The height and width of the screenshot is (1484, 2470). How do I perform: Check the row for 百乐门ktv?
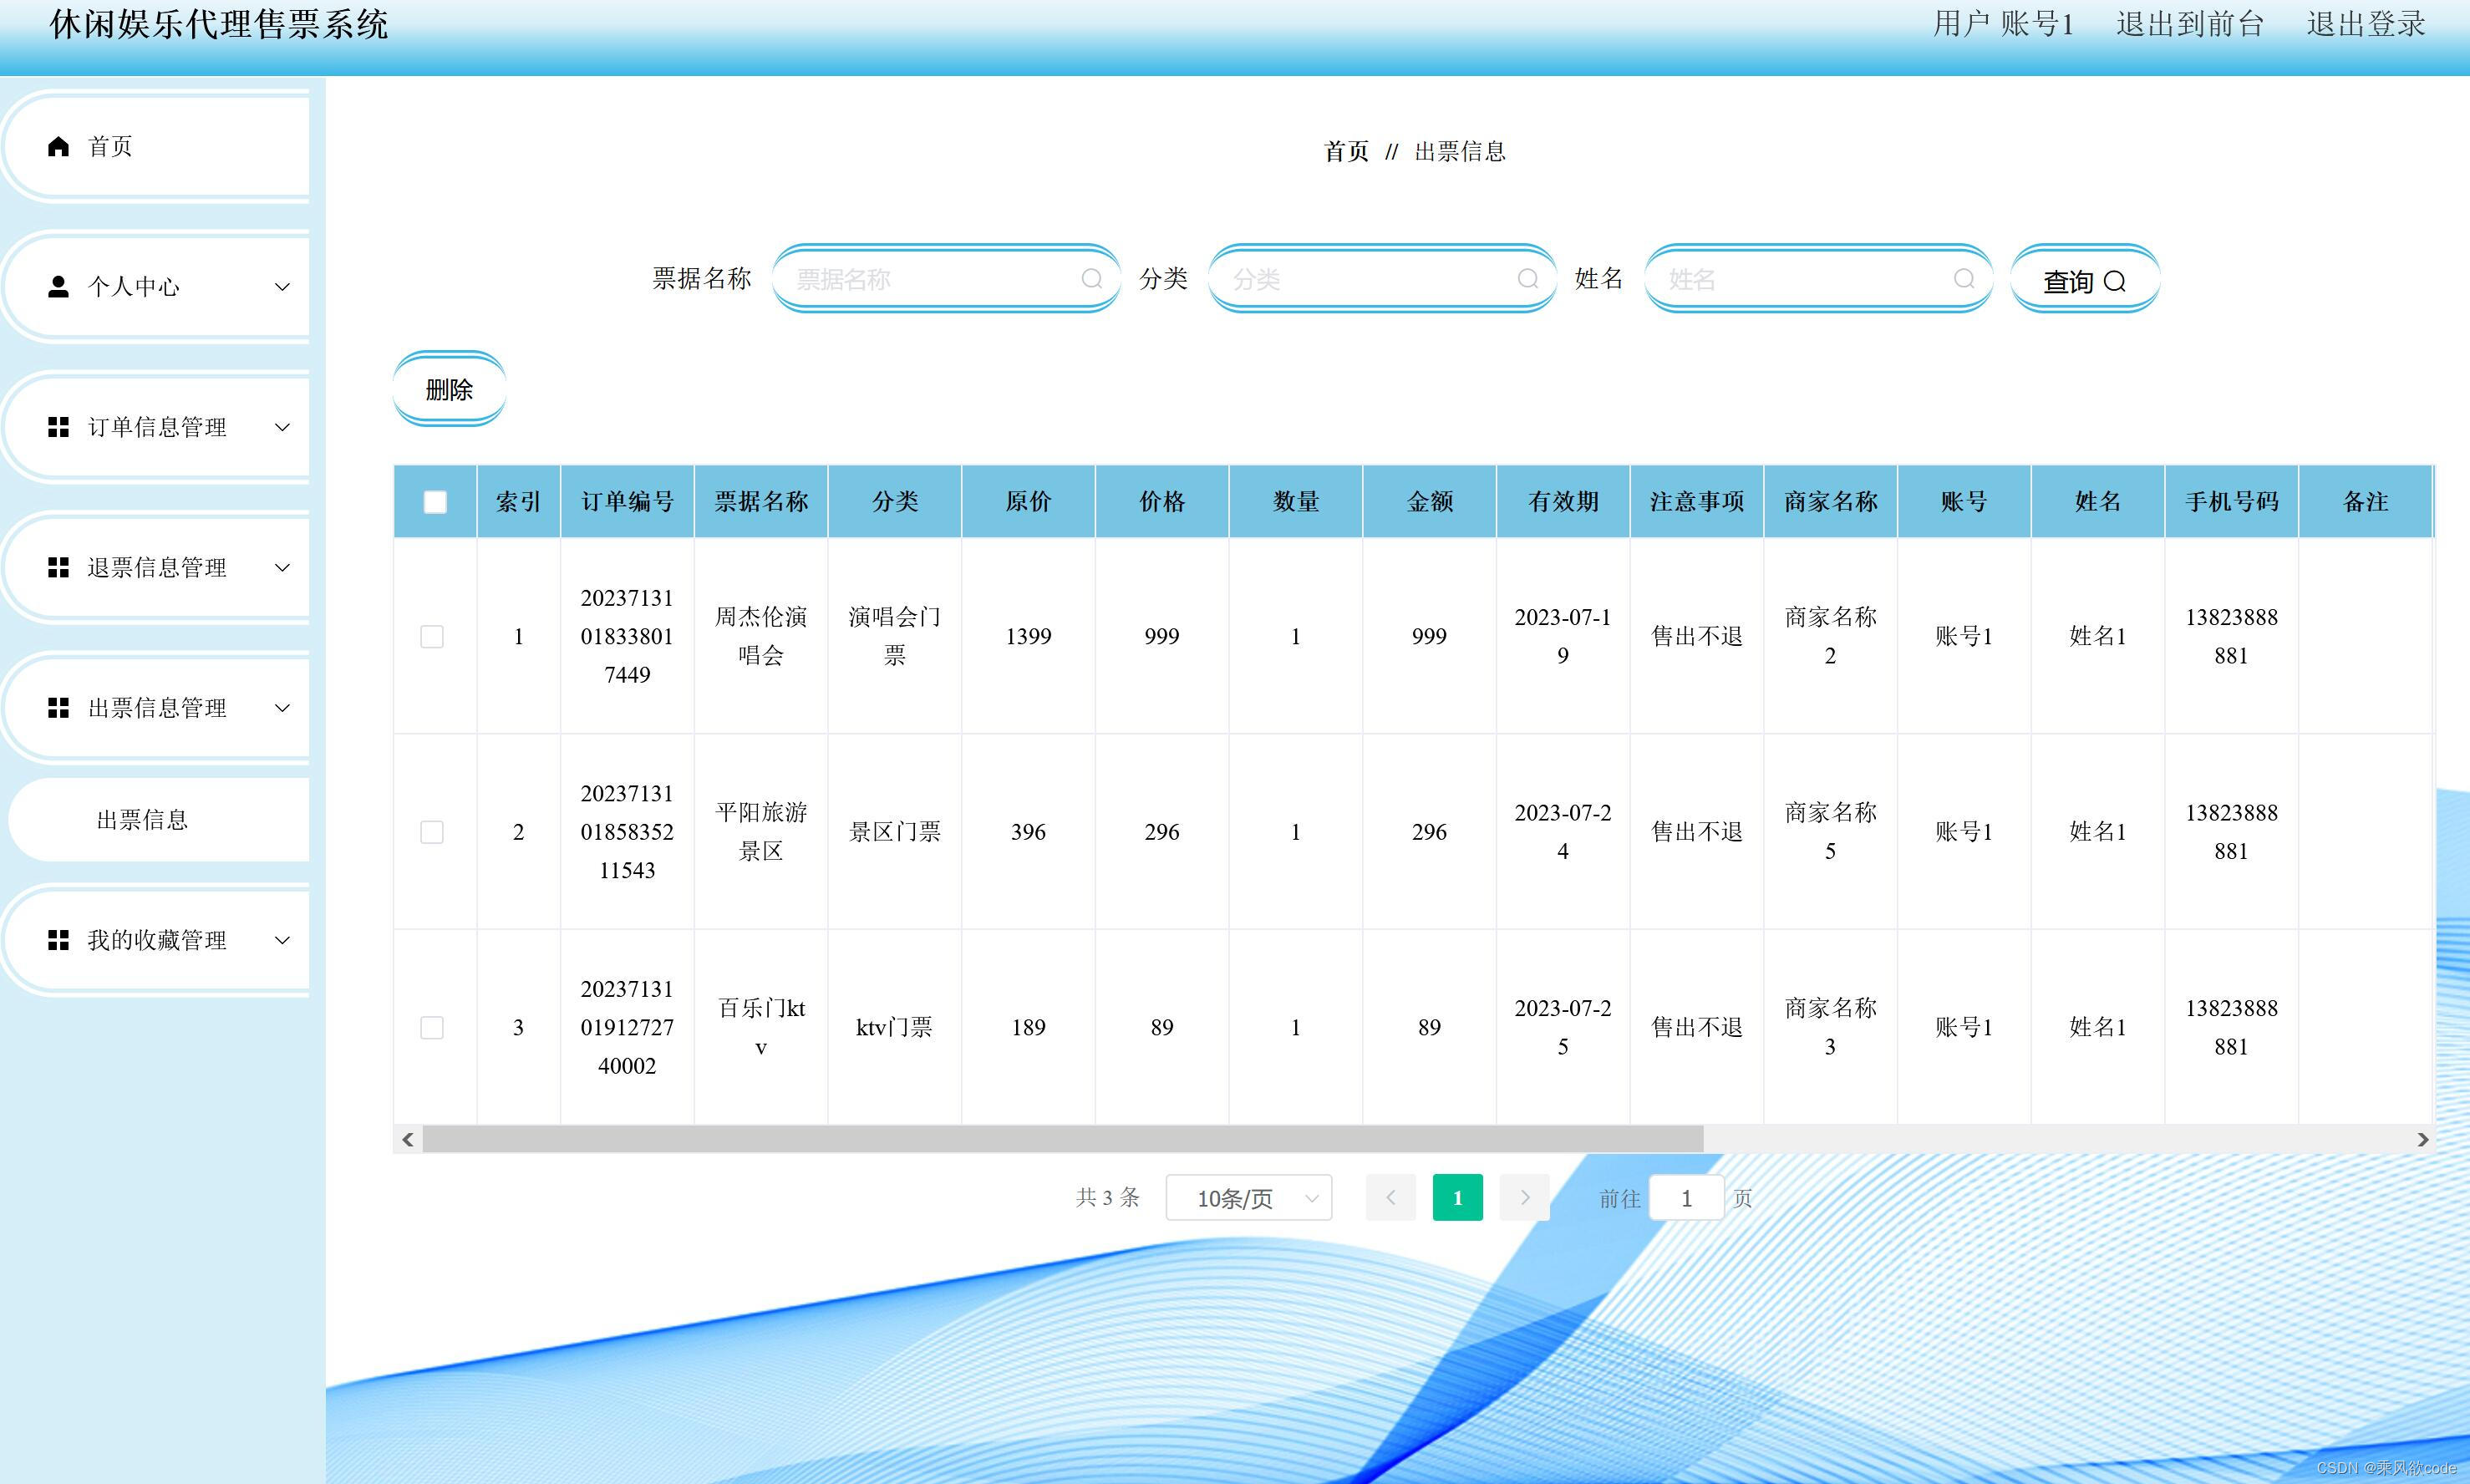click(432, 1028)
